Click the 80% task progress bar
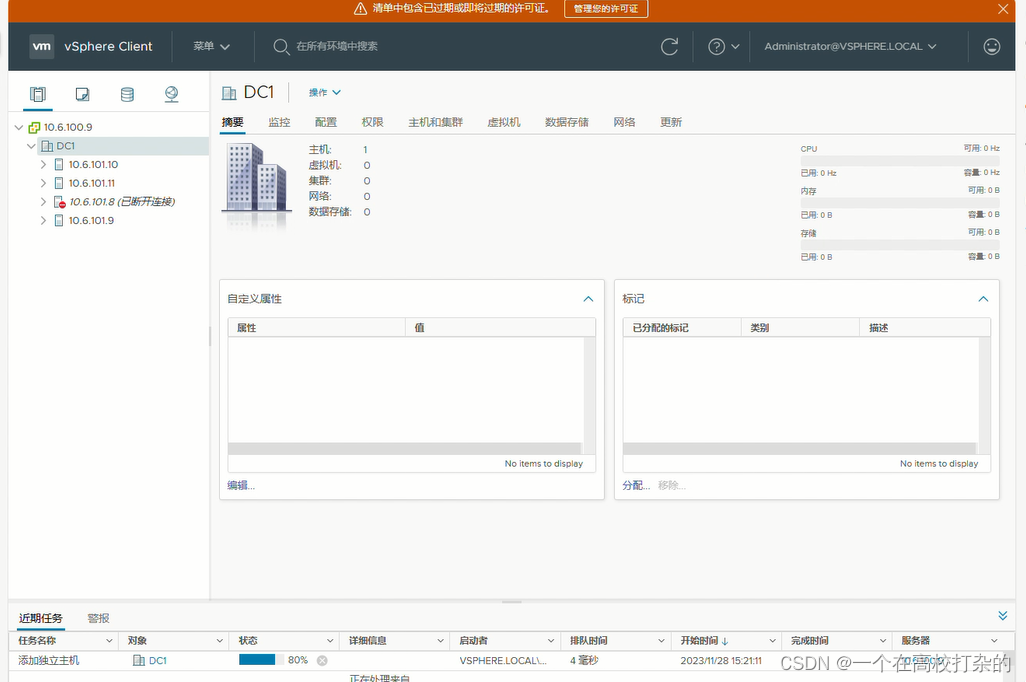The width and height of the screenshot is (1026, 682). click(x=261, y=660)
